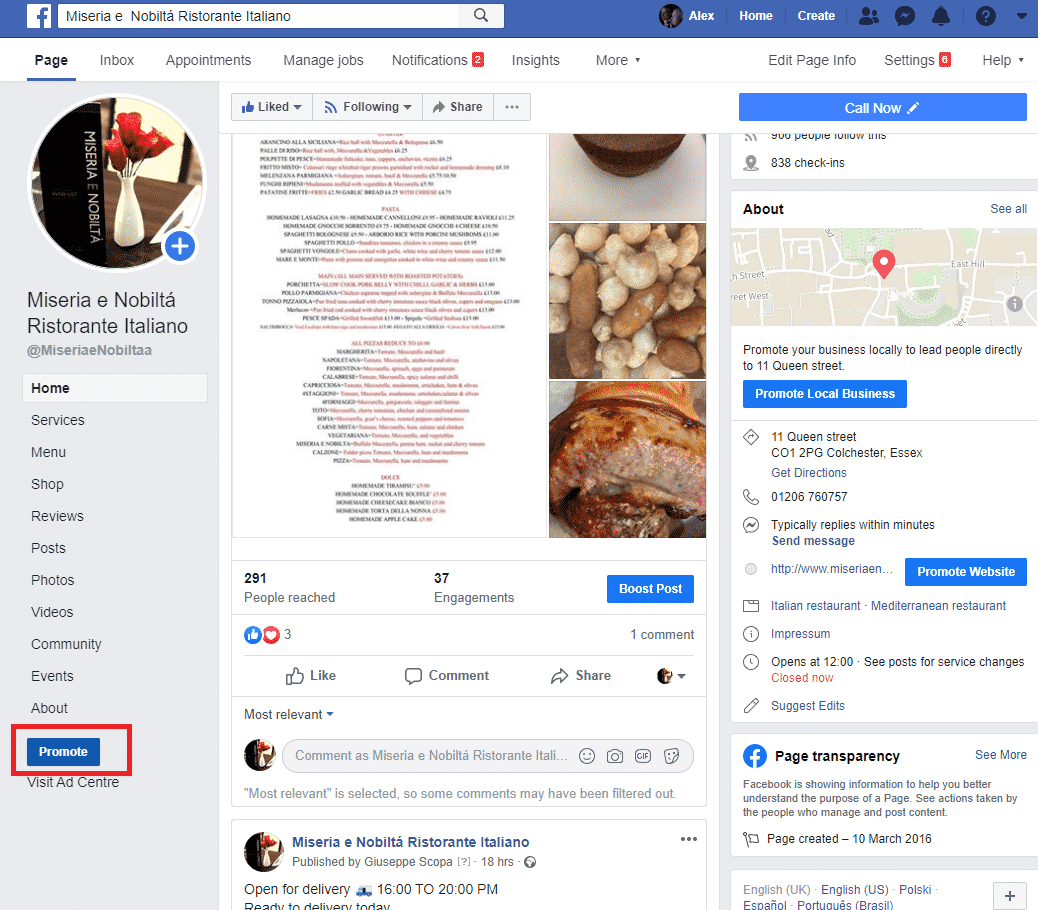Click the blue plus icon on profile picture

pos(180,246)
